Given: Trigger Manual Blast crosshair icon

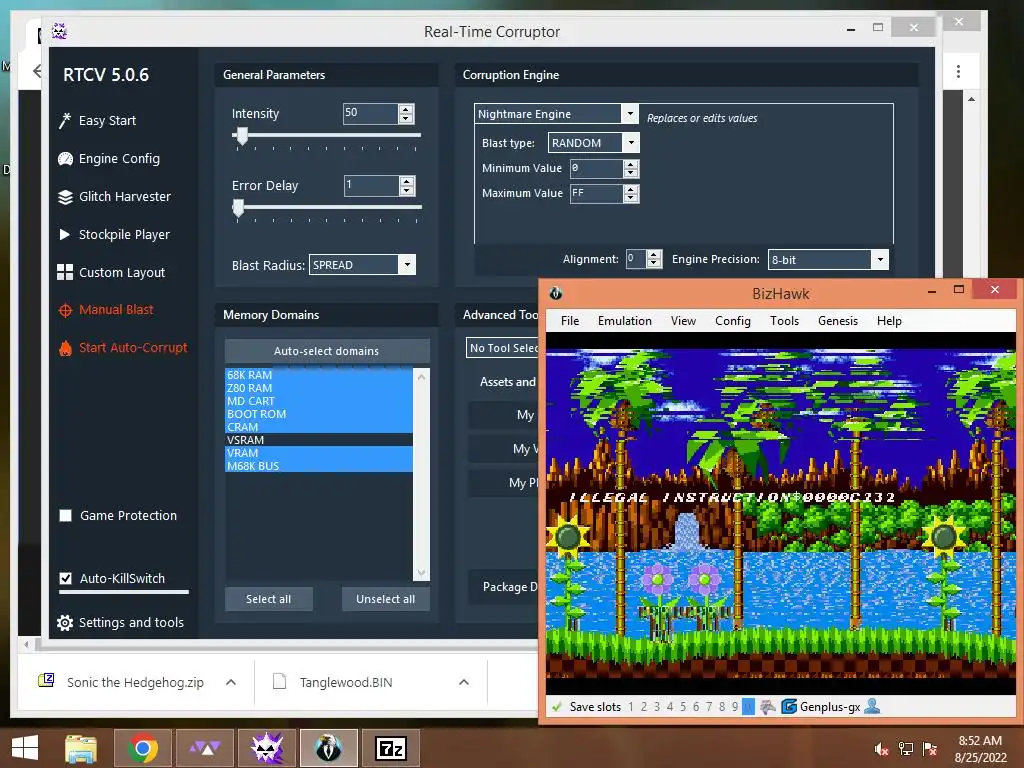Looking at the screenshot, I should [65, 310].
